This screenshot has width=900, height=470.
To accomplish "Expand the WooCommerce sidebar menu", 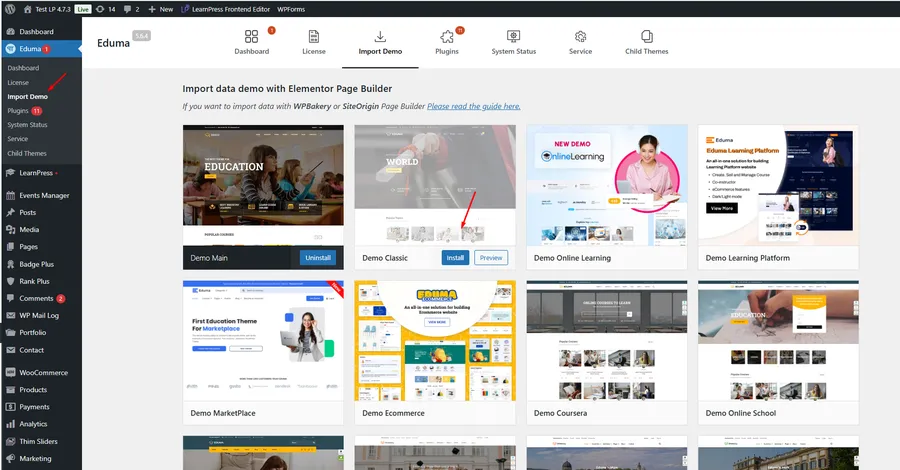I will pyautogui.click(x=43, y=372).
